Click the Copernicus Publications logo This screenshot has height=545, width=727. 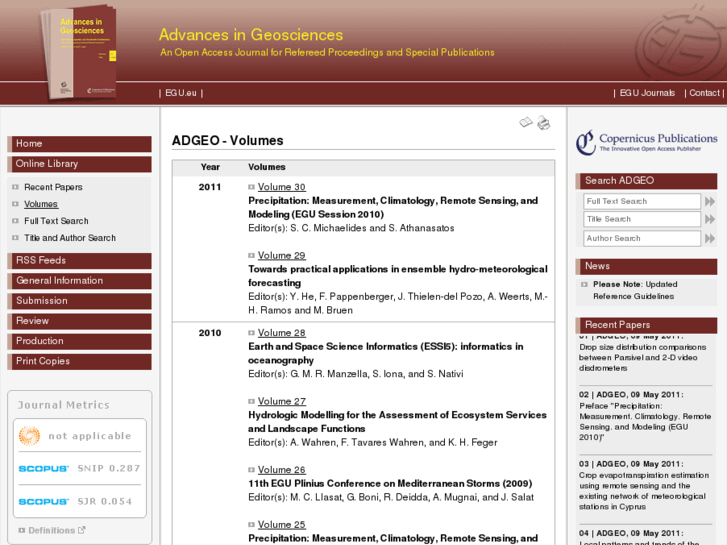[647, 142]
